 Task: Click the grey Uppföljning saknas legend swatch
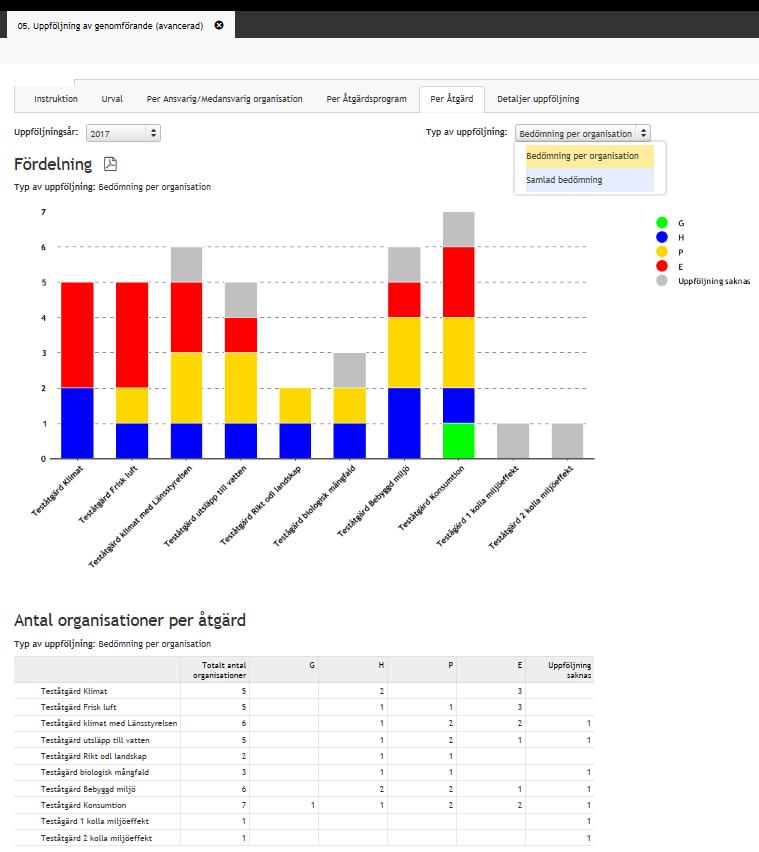tap(662, 280)
